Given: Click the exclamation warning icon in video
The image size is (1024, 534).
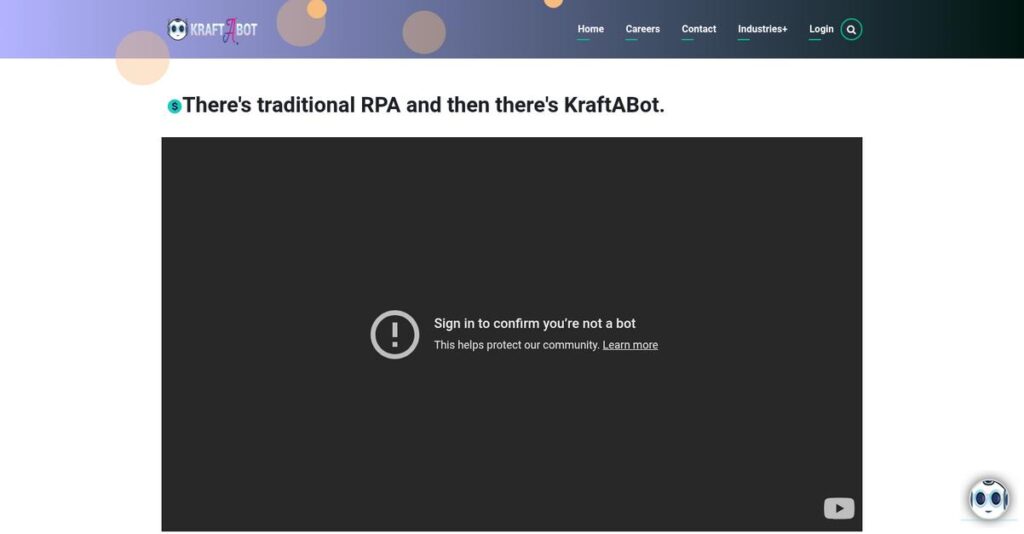Looking at the screenshot, I should click(x=394, y=334).
